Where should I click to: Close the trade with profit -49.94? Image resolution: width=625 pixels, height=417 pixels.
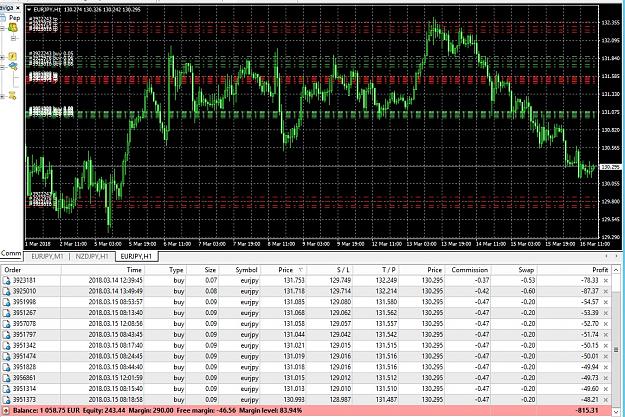pyautogui.click(x=605, y=367)
